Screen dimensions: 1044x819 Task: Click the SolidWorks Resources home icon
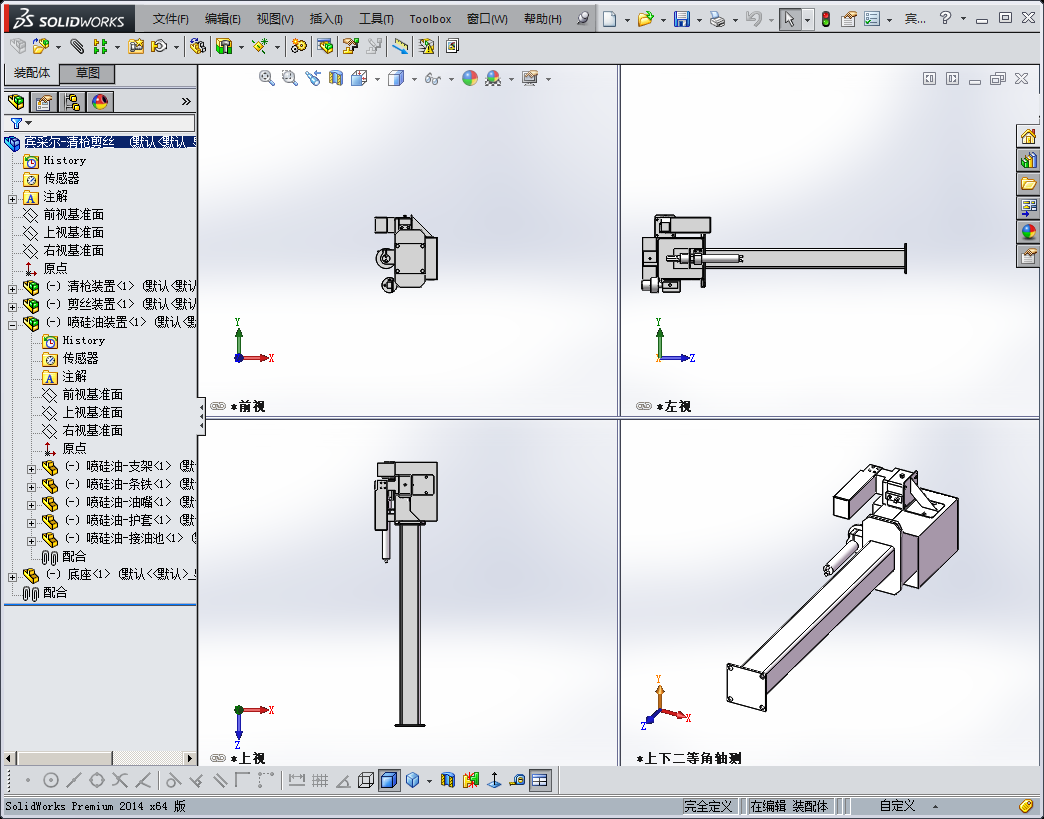coord(1029,136)
